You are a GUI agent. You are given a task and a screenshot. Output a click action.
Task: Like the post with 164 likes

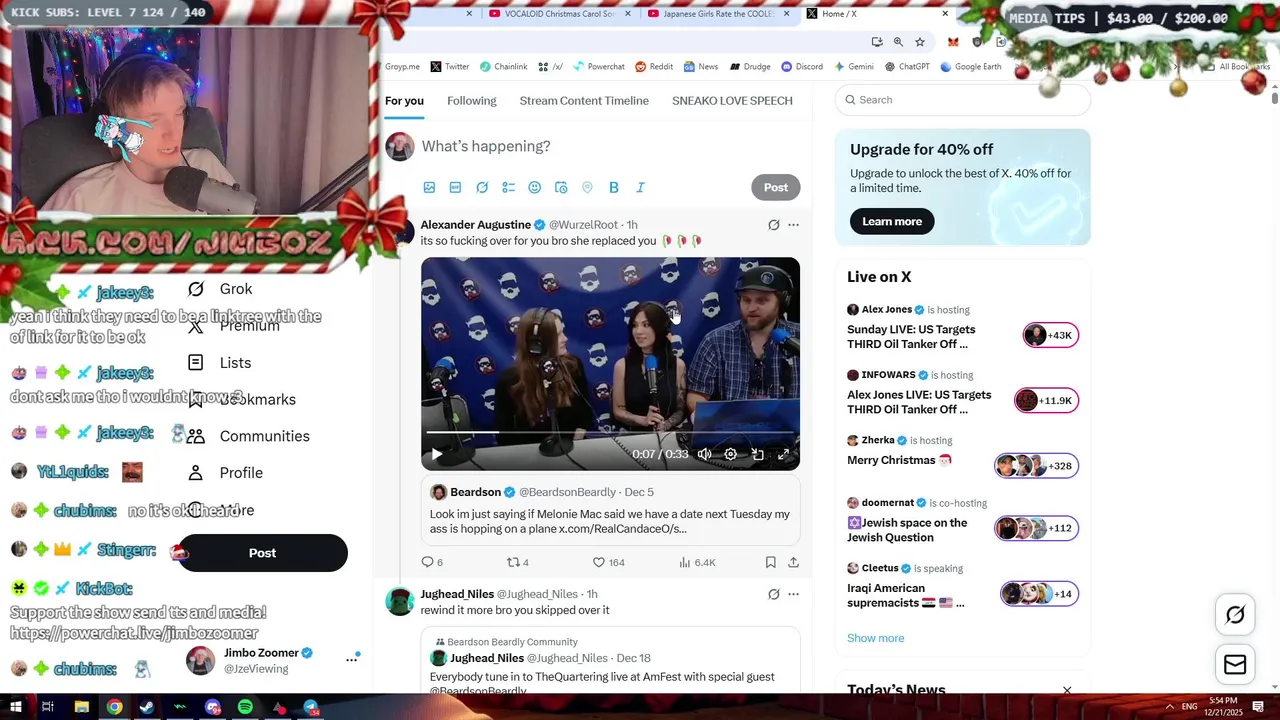point(608,562)
